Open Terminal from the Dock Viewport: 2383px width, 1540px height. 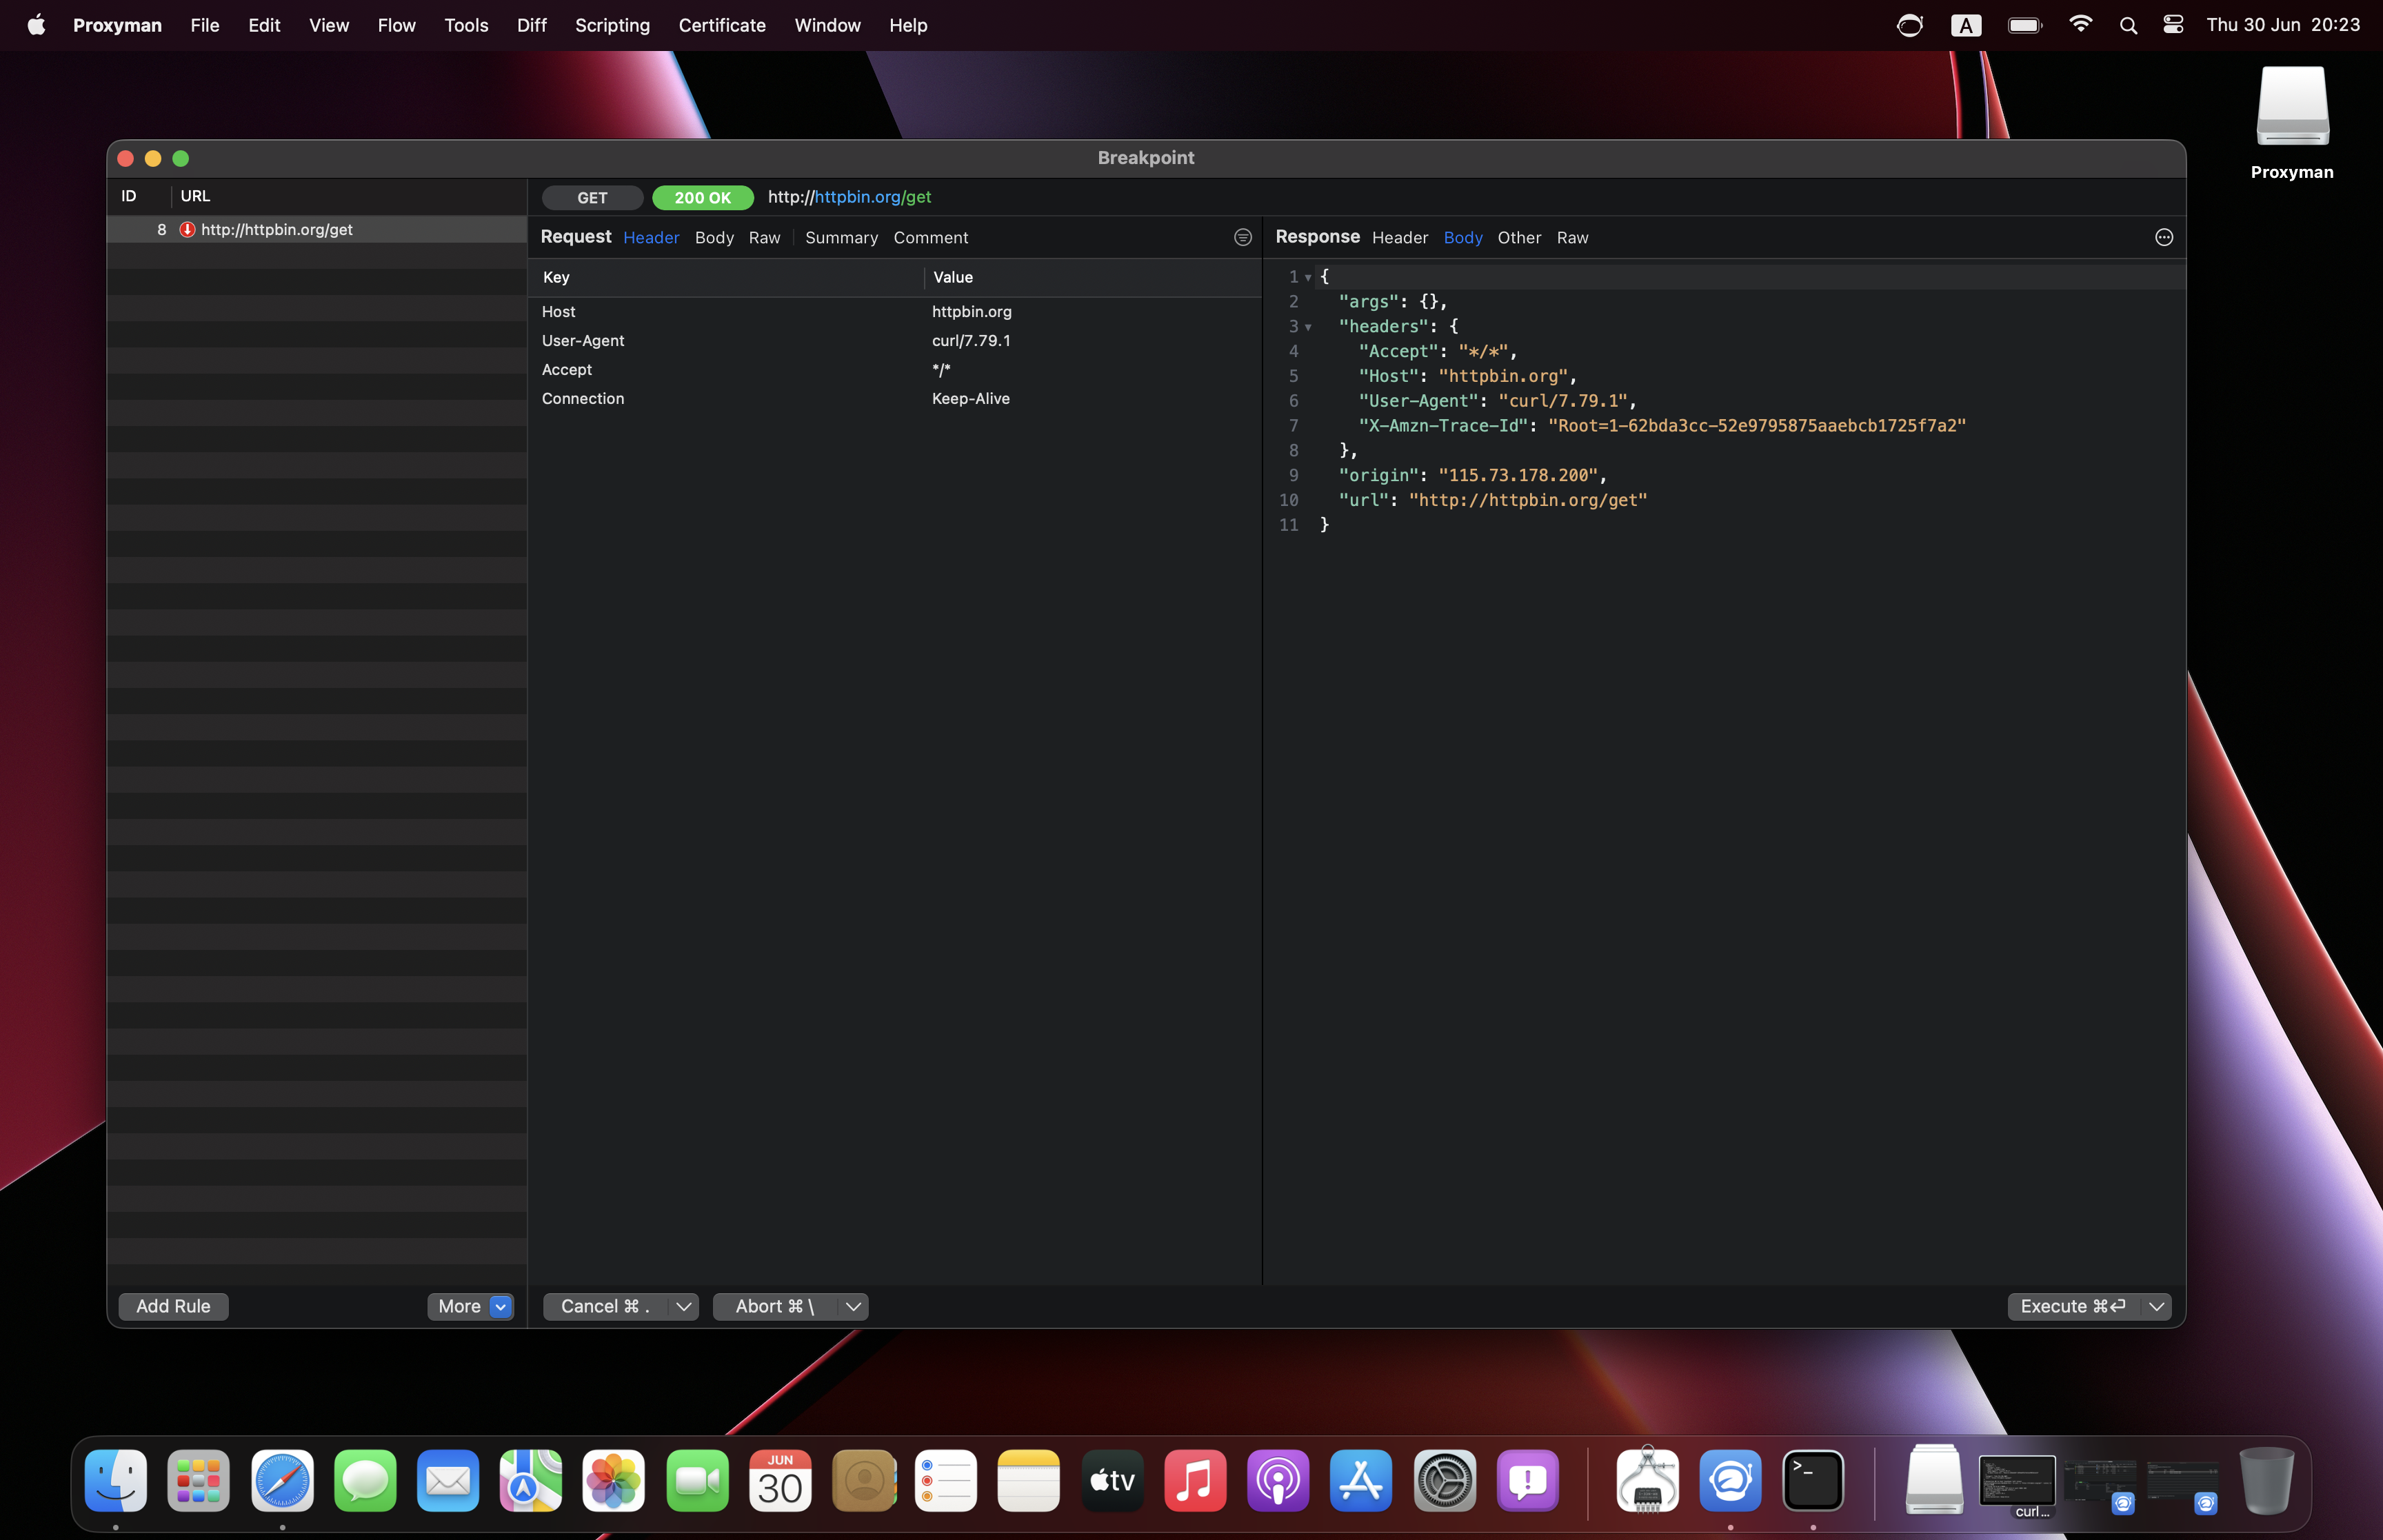tap(1813, 1481)
